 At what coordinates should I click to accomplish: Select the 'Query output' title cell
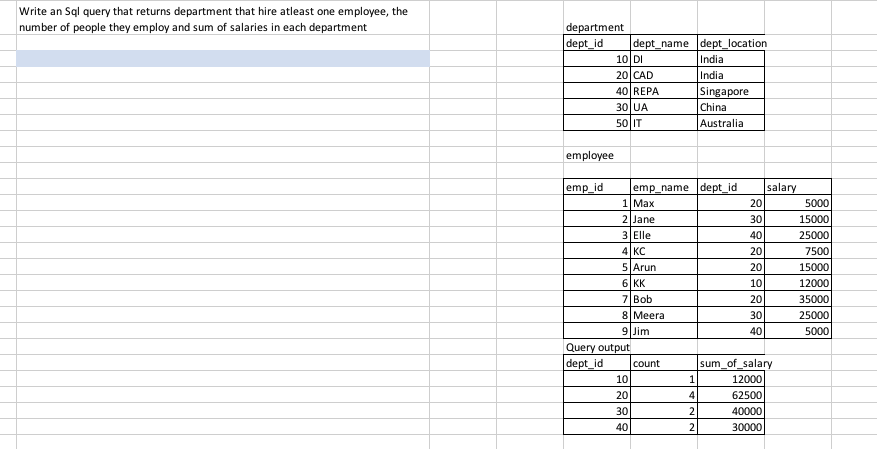[x=597, y=347]
